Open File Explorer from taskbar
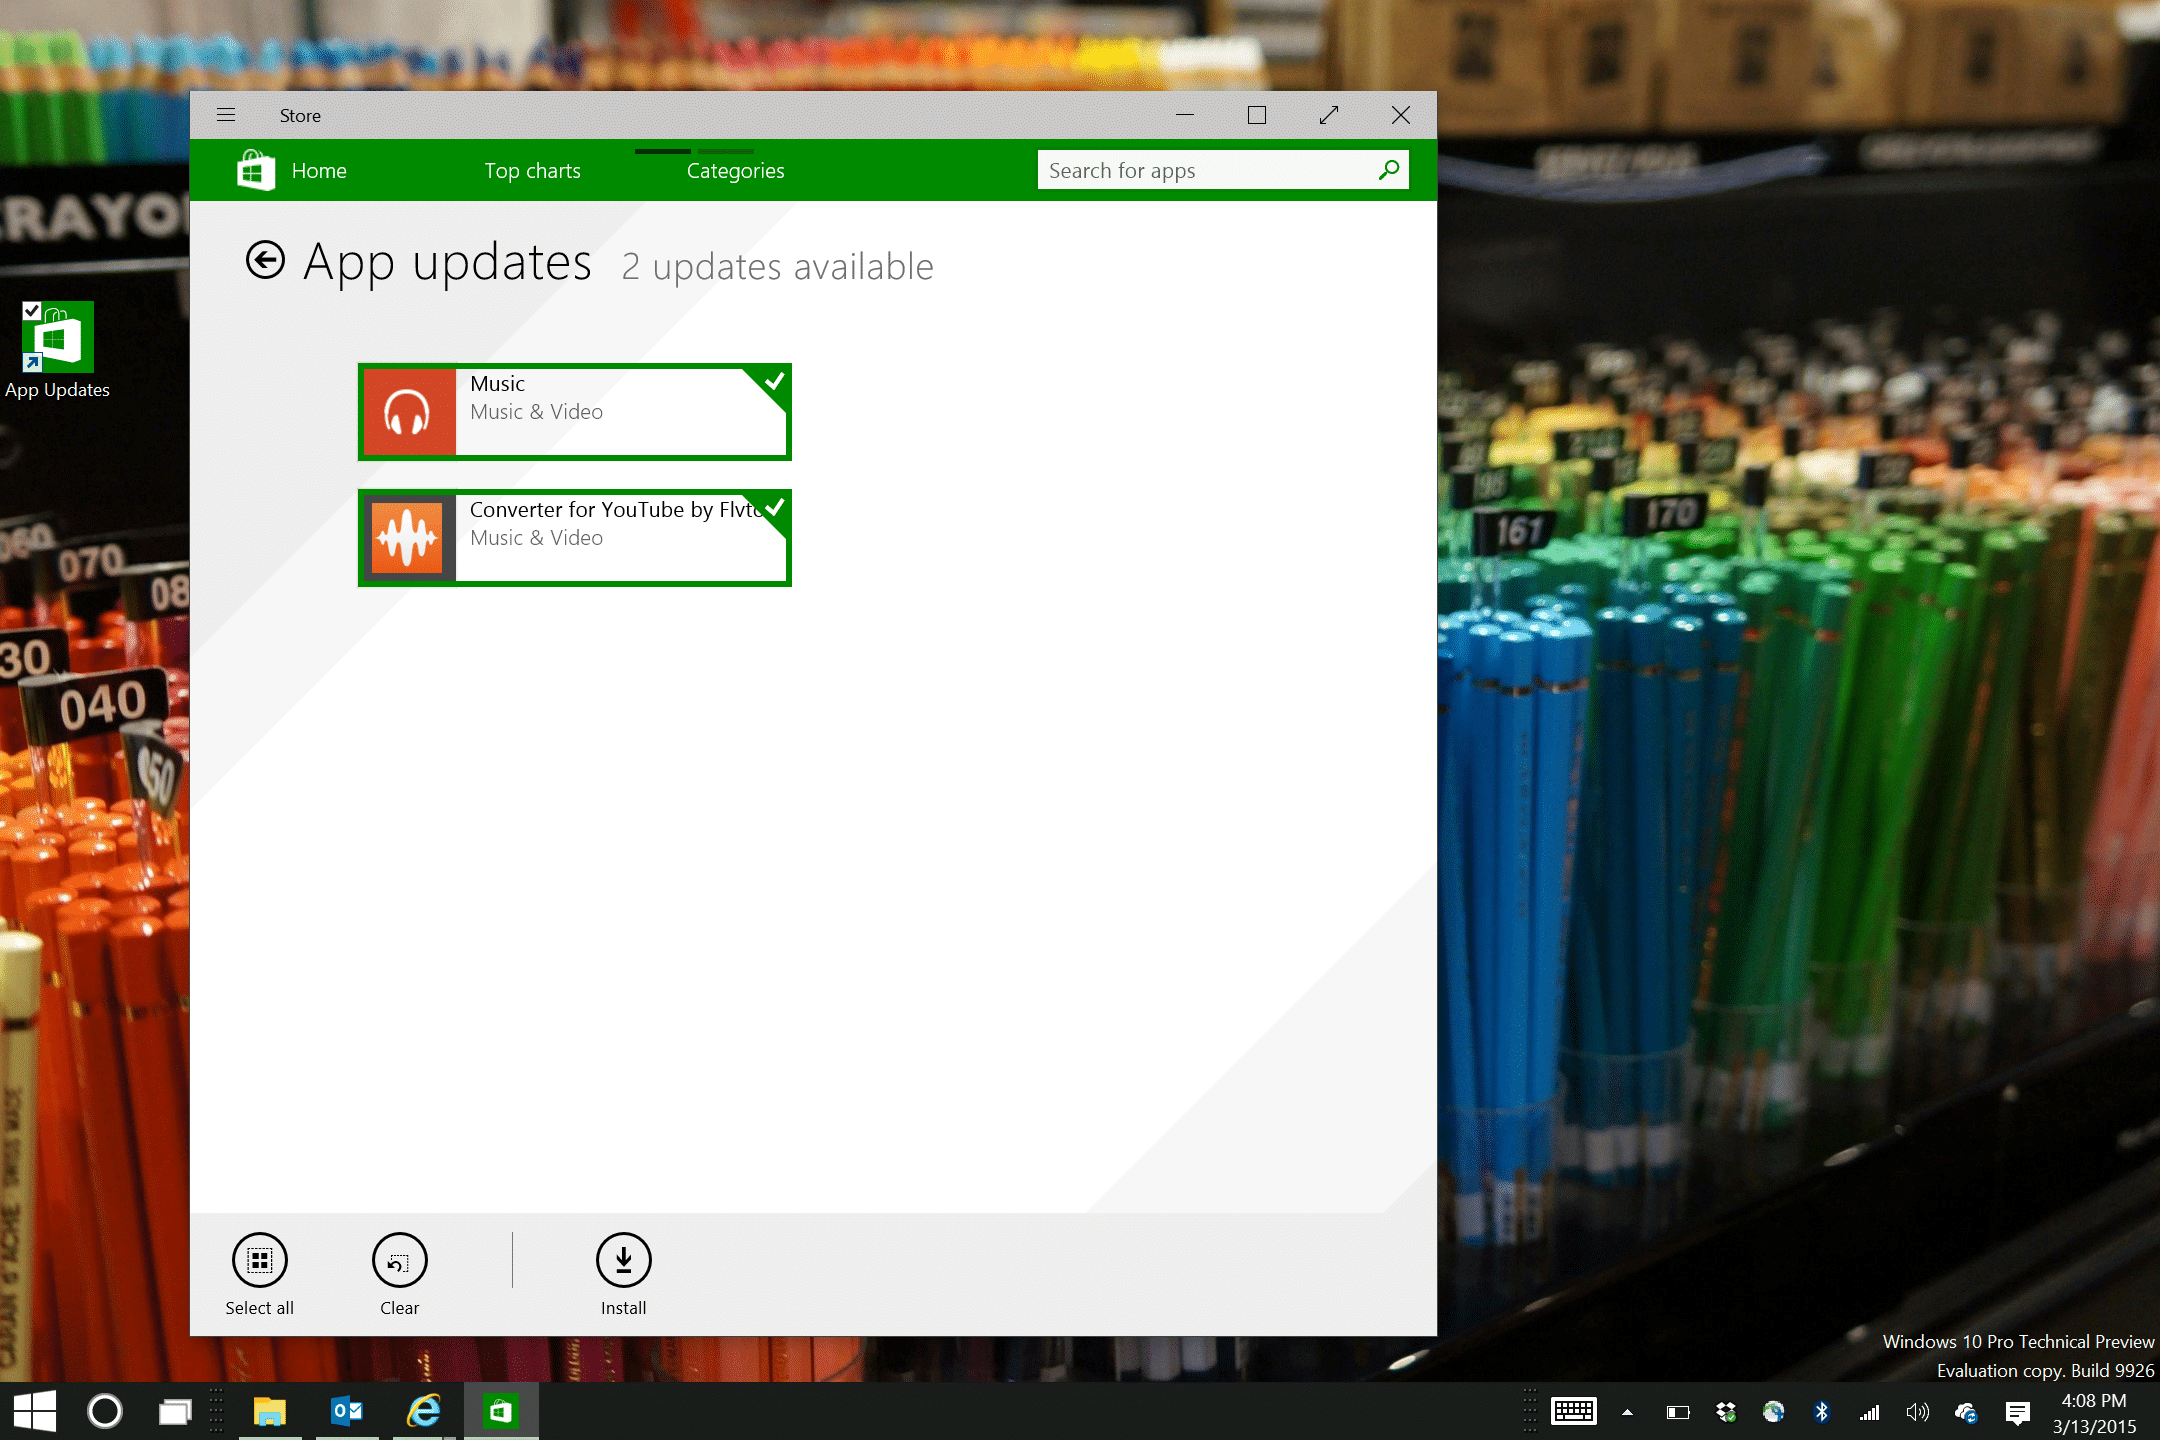Screen dimensions: 2160x1440 pyautogui.click(x=270, y=1411)
